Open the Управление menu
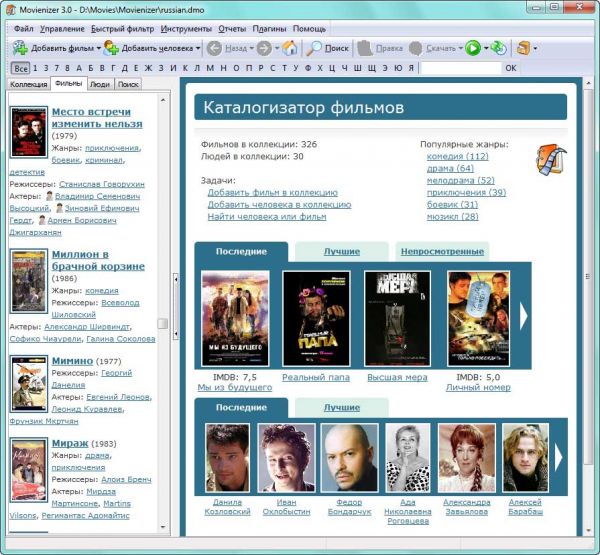This screenshot has width=600, height=555. pyautogui.click(x=62, y=29)
